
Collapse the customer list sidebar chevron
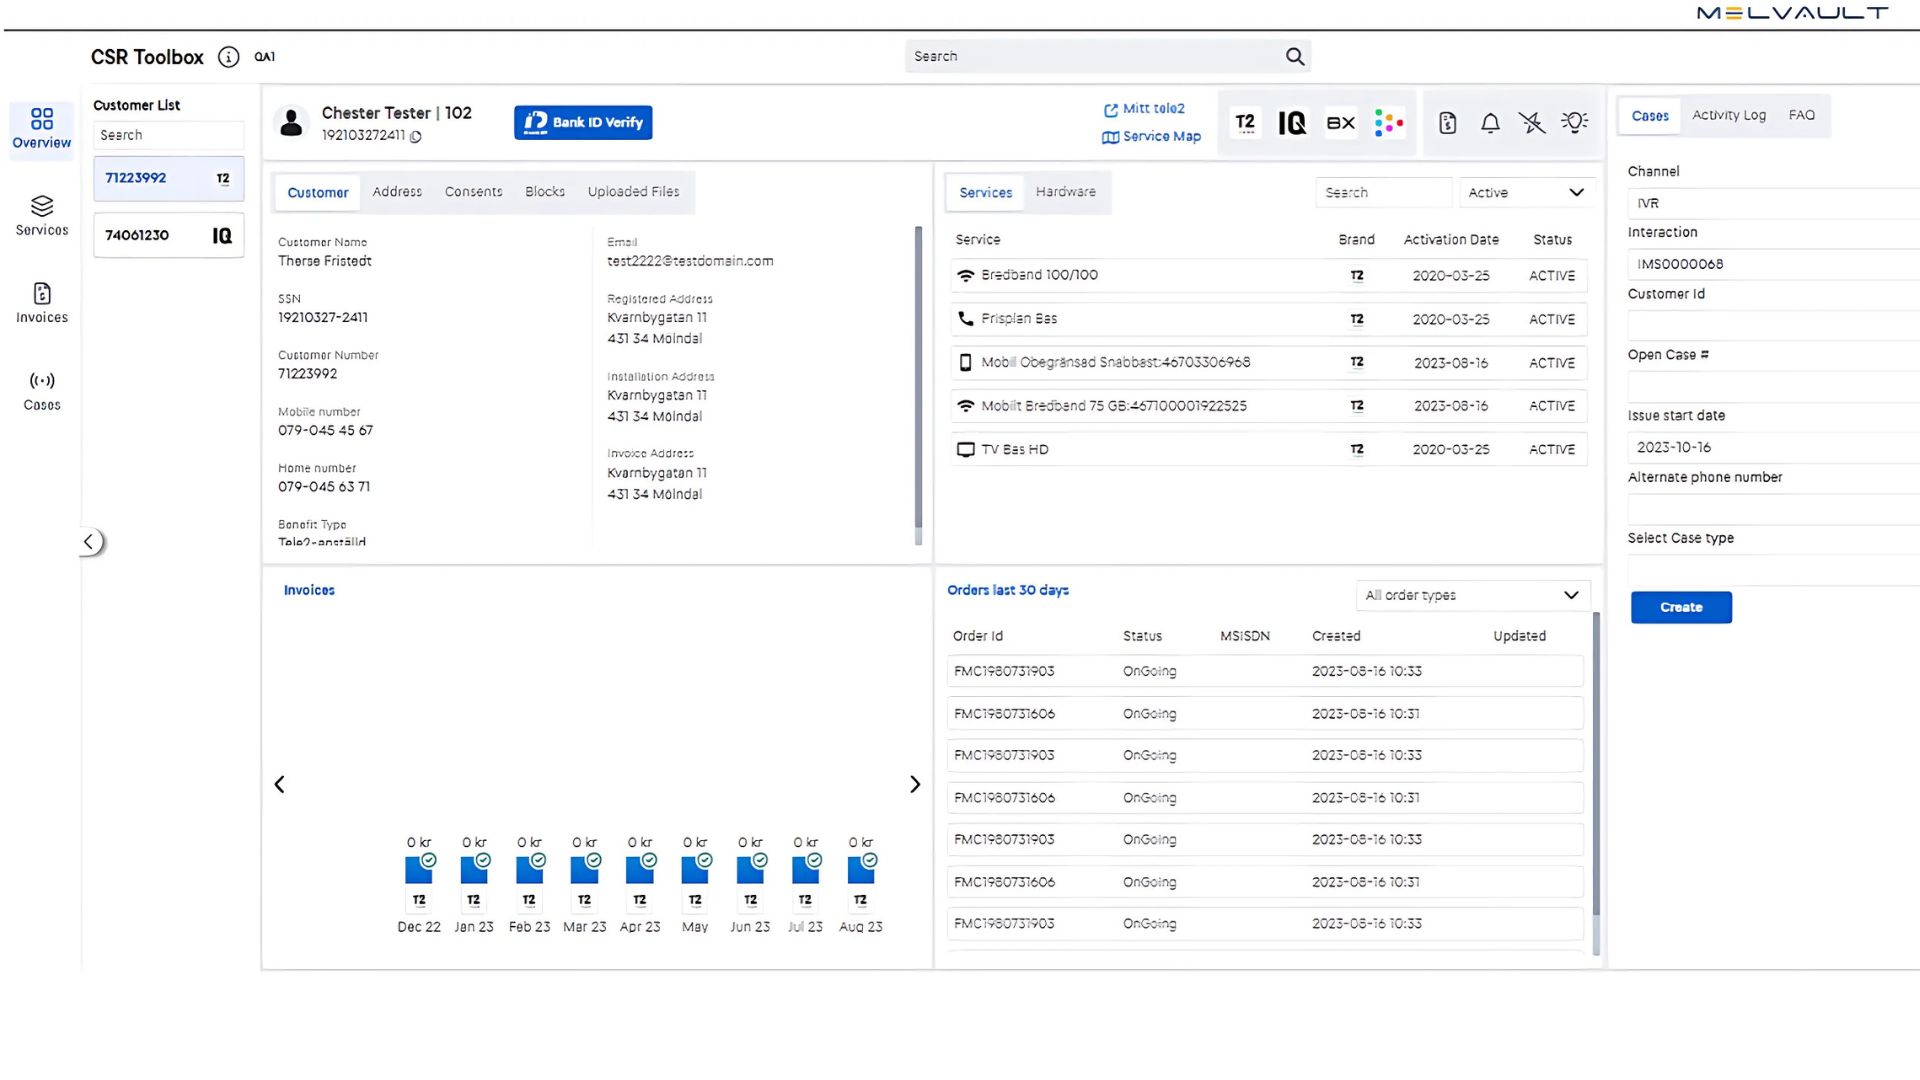89,542
